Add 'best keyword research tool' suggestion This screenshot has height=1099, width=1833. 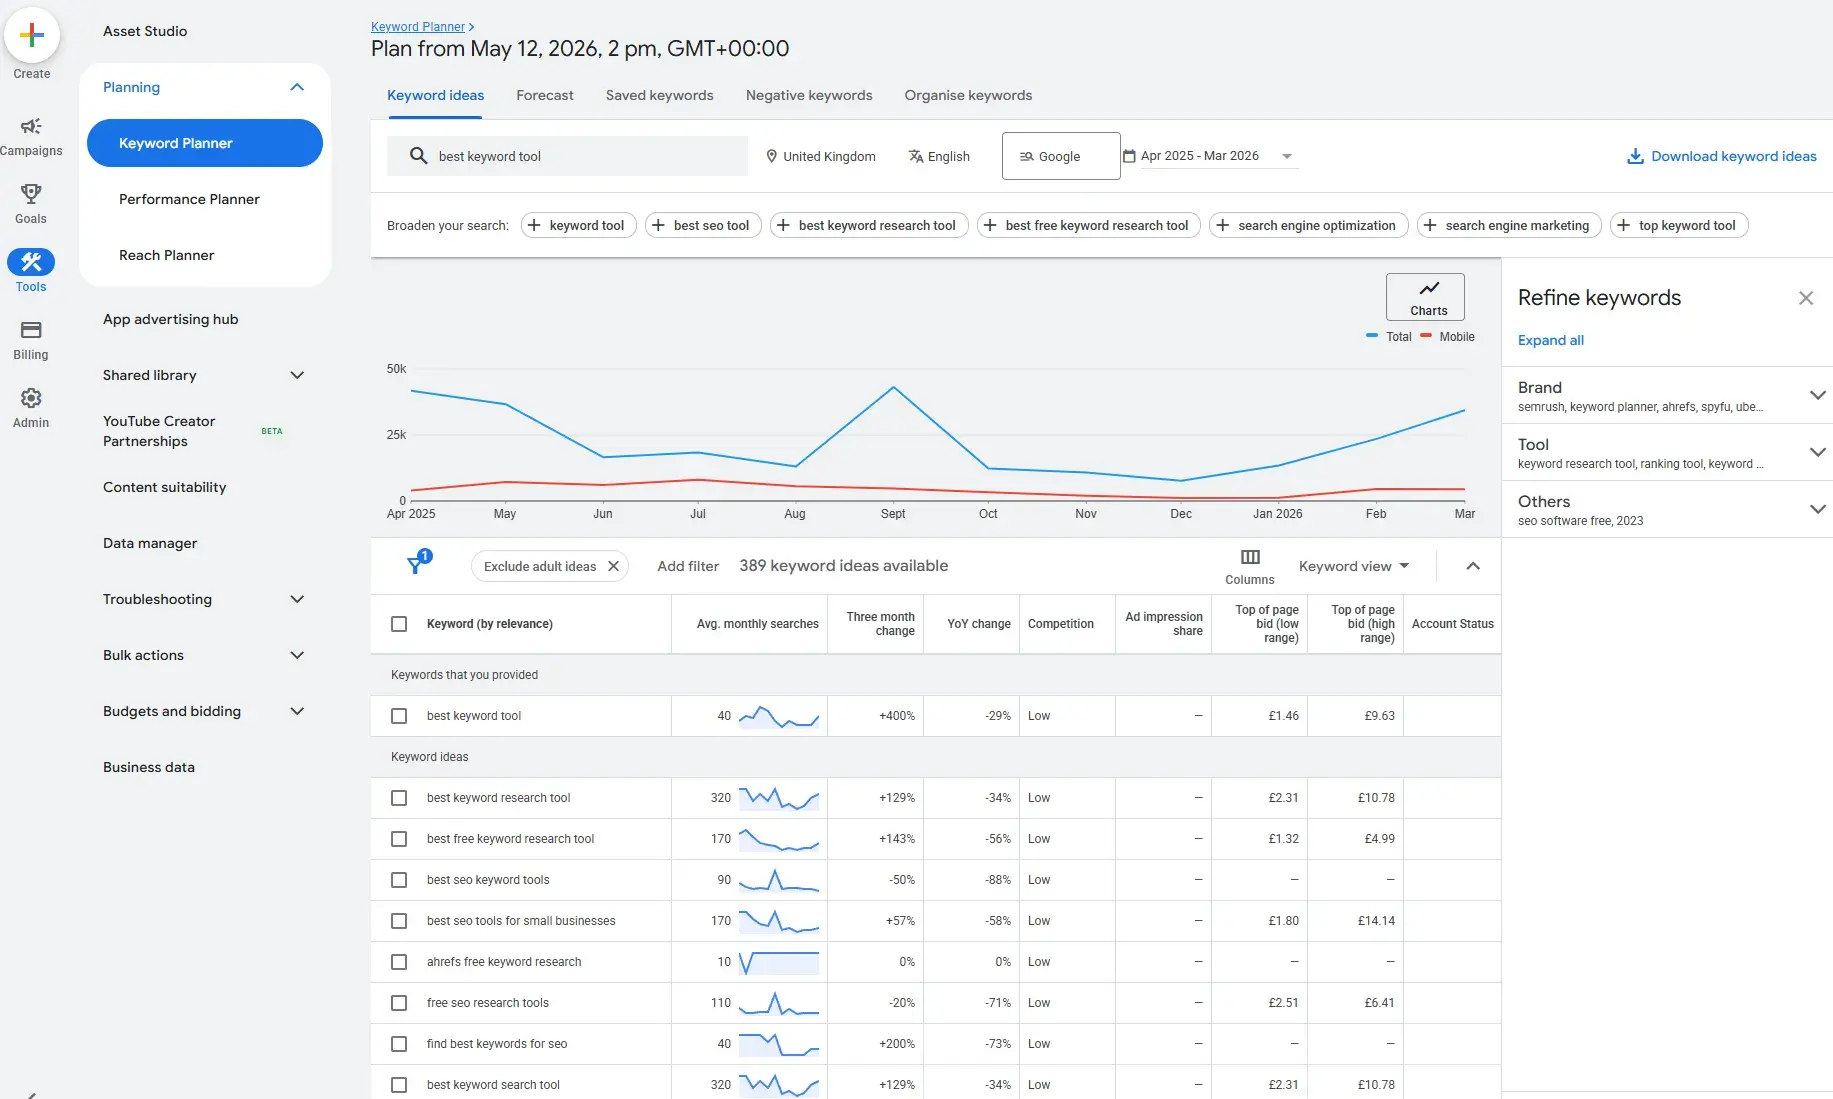pyautogui.click(x=869, y=225)
